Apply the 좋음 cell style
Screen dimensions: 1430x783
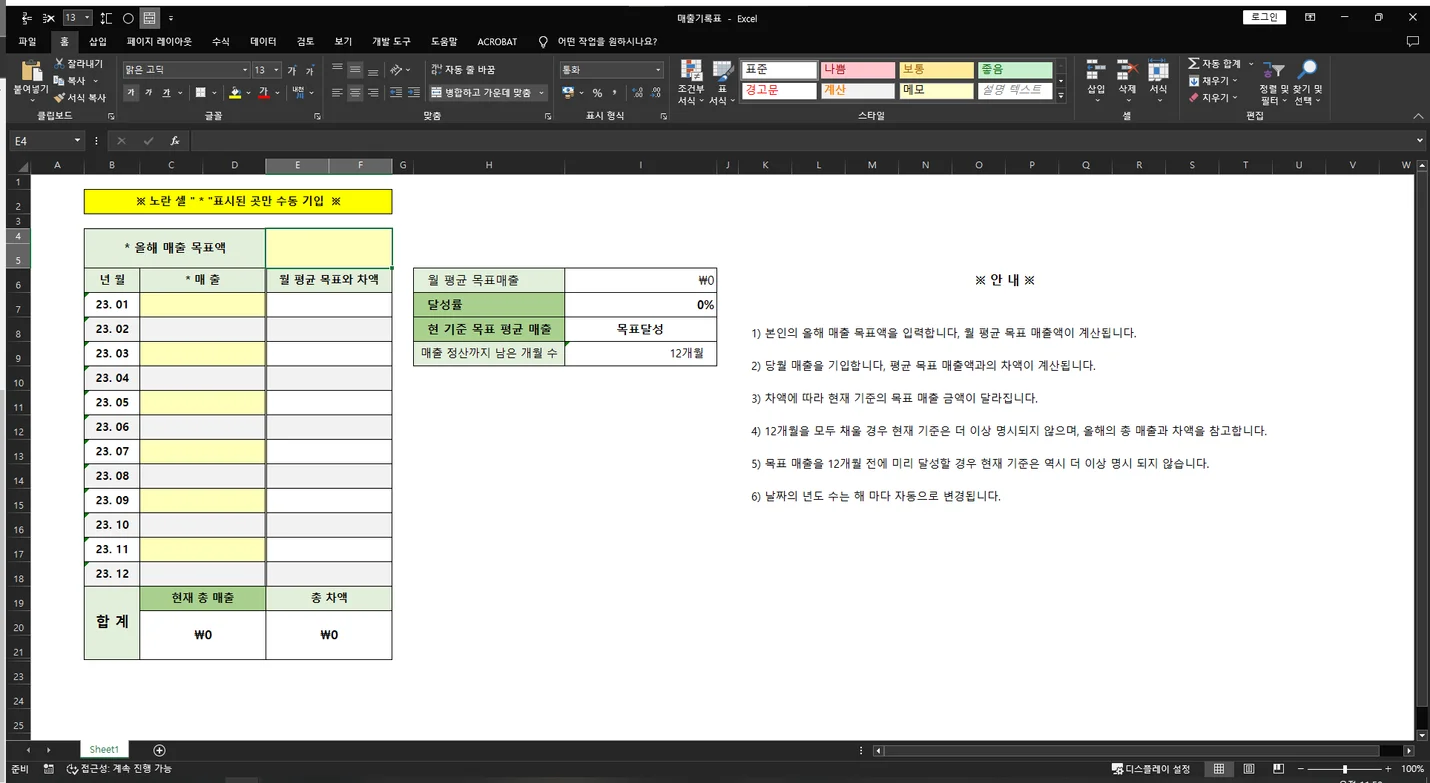pyautogui.click(x=1015, y=70)
